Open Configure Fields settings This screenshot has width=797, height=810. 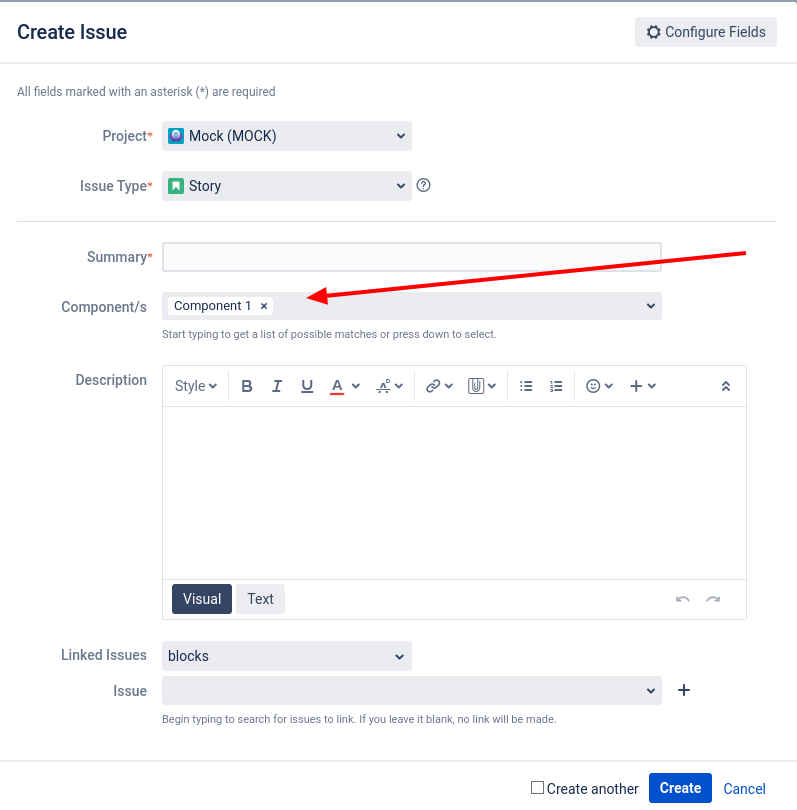pyautogui.click(x=705, y=31)
